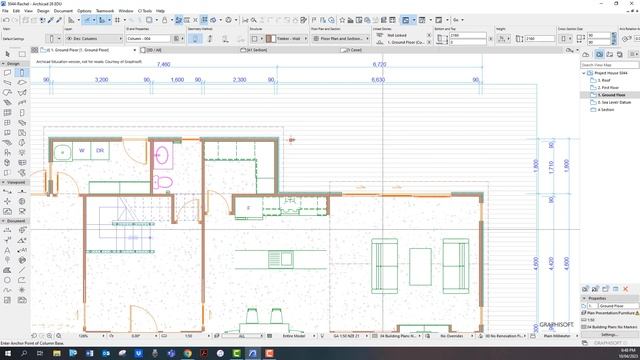Screen dimensions: 640x360
Task: Select 0. Sea Level Datum in the navigator
Action: pyautogui.click(x=614, y=102)
